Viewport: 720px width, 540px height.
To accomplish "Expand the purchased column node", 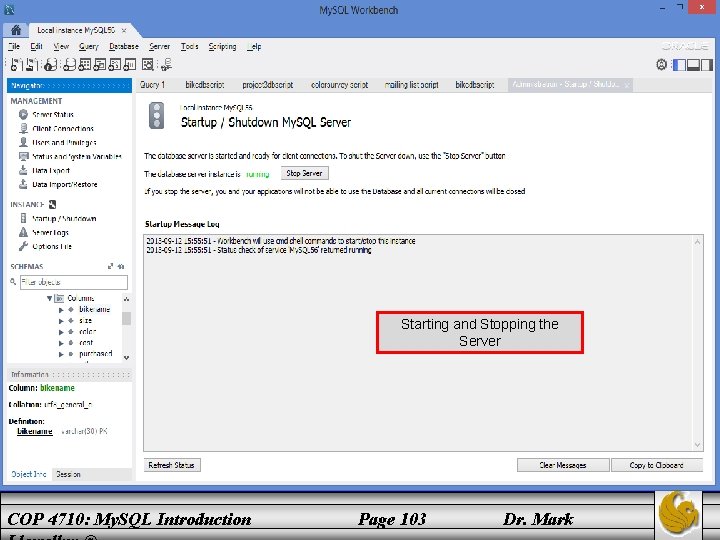I will 61,354.
